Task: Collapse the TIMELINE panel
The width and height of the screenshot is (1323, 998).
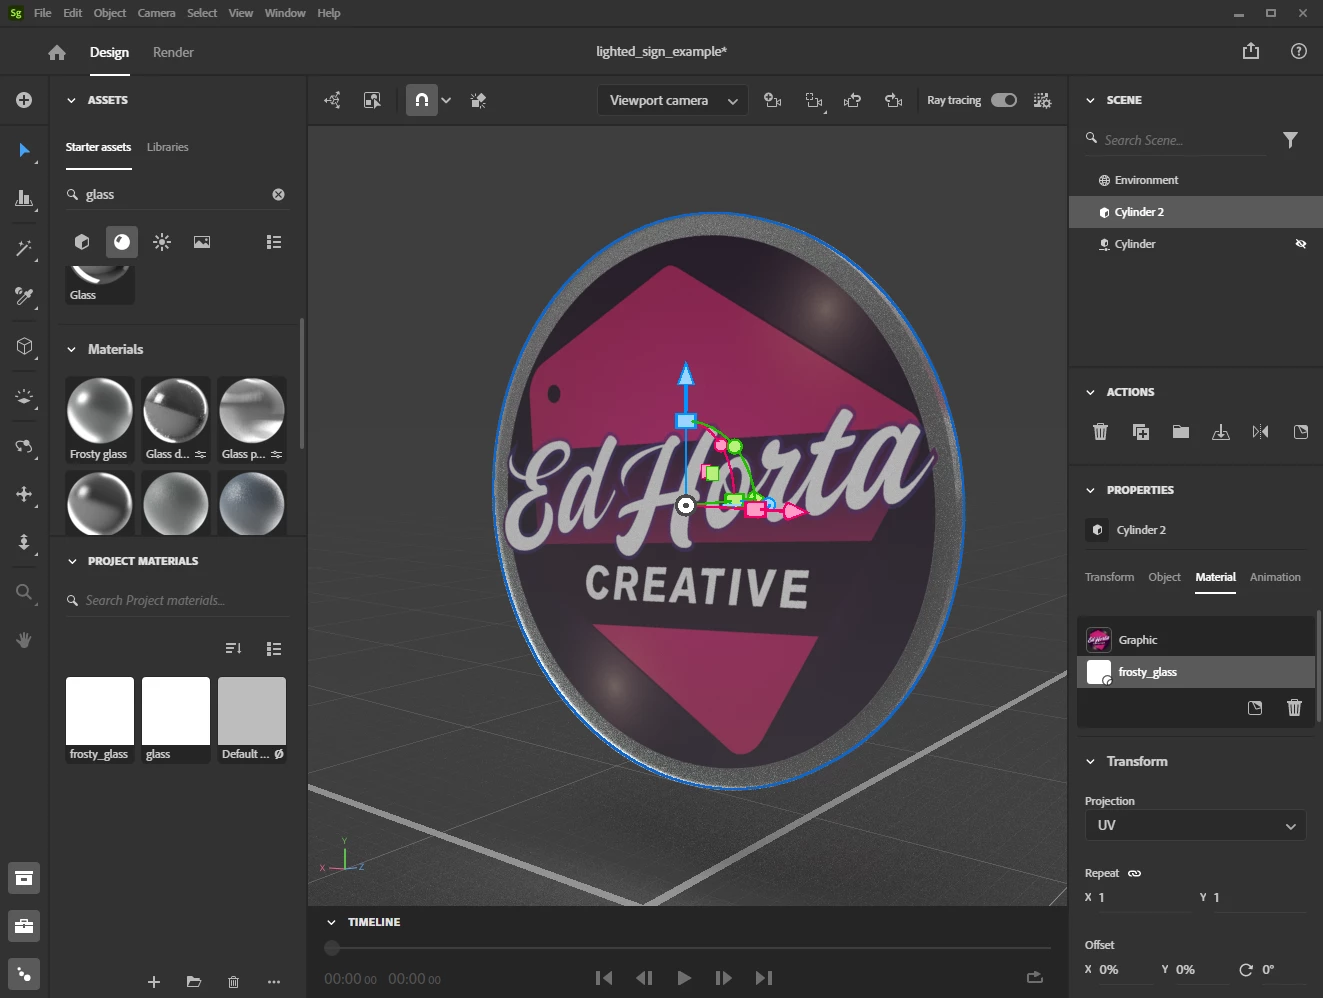Action: tap(331, 922)
